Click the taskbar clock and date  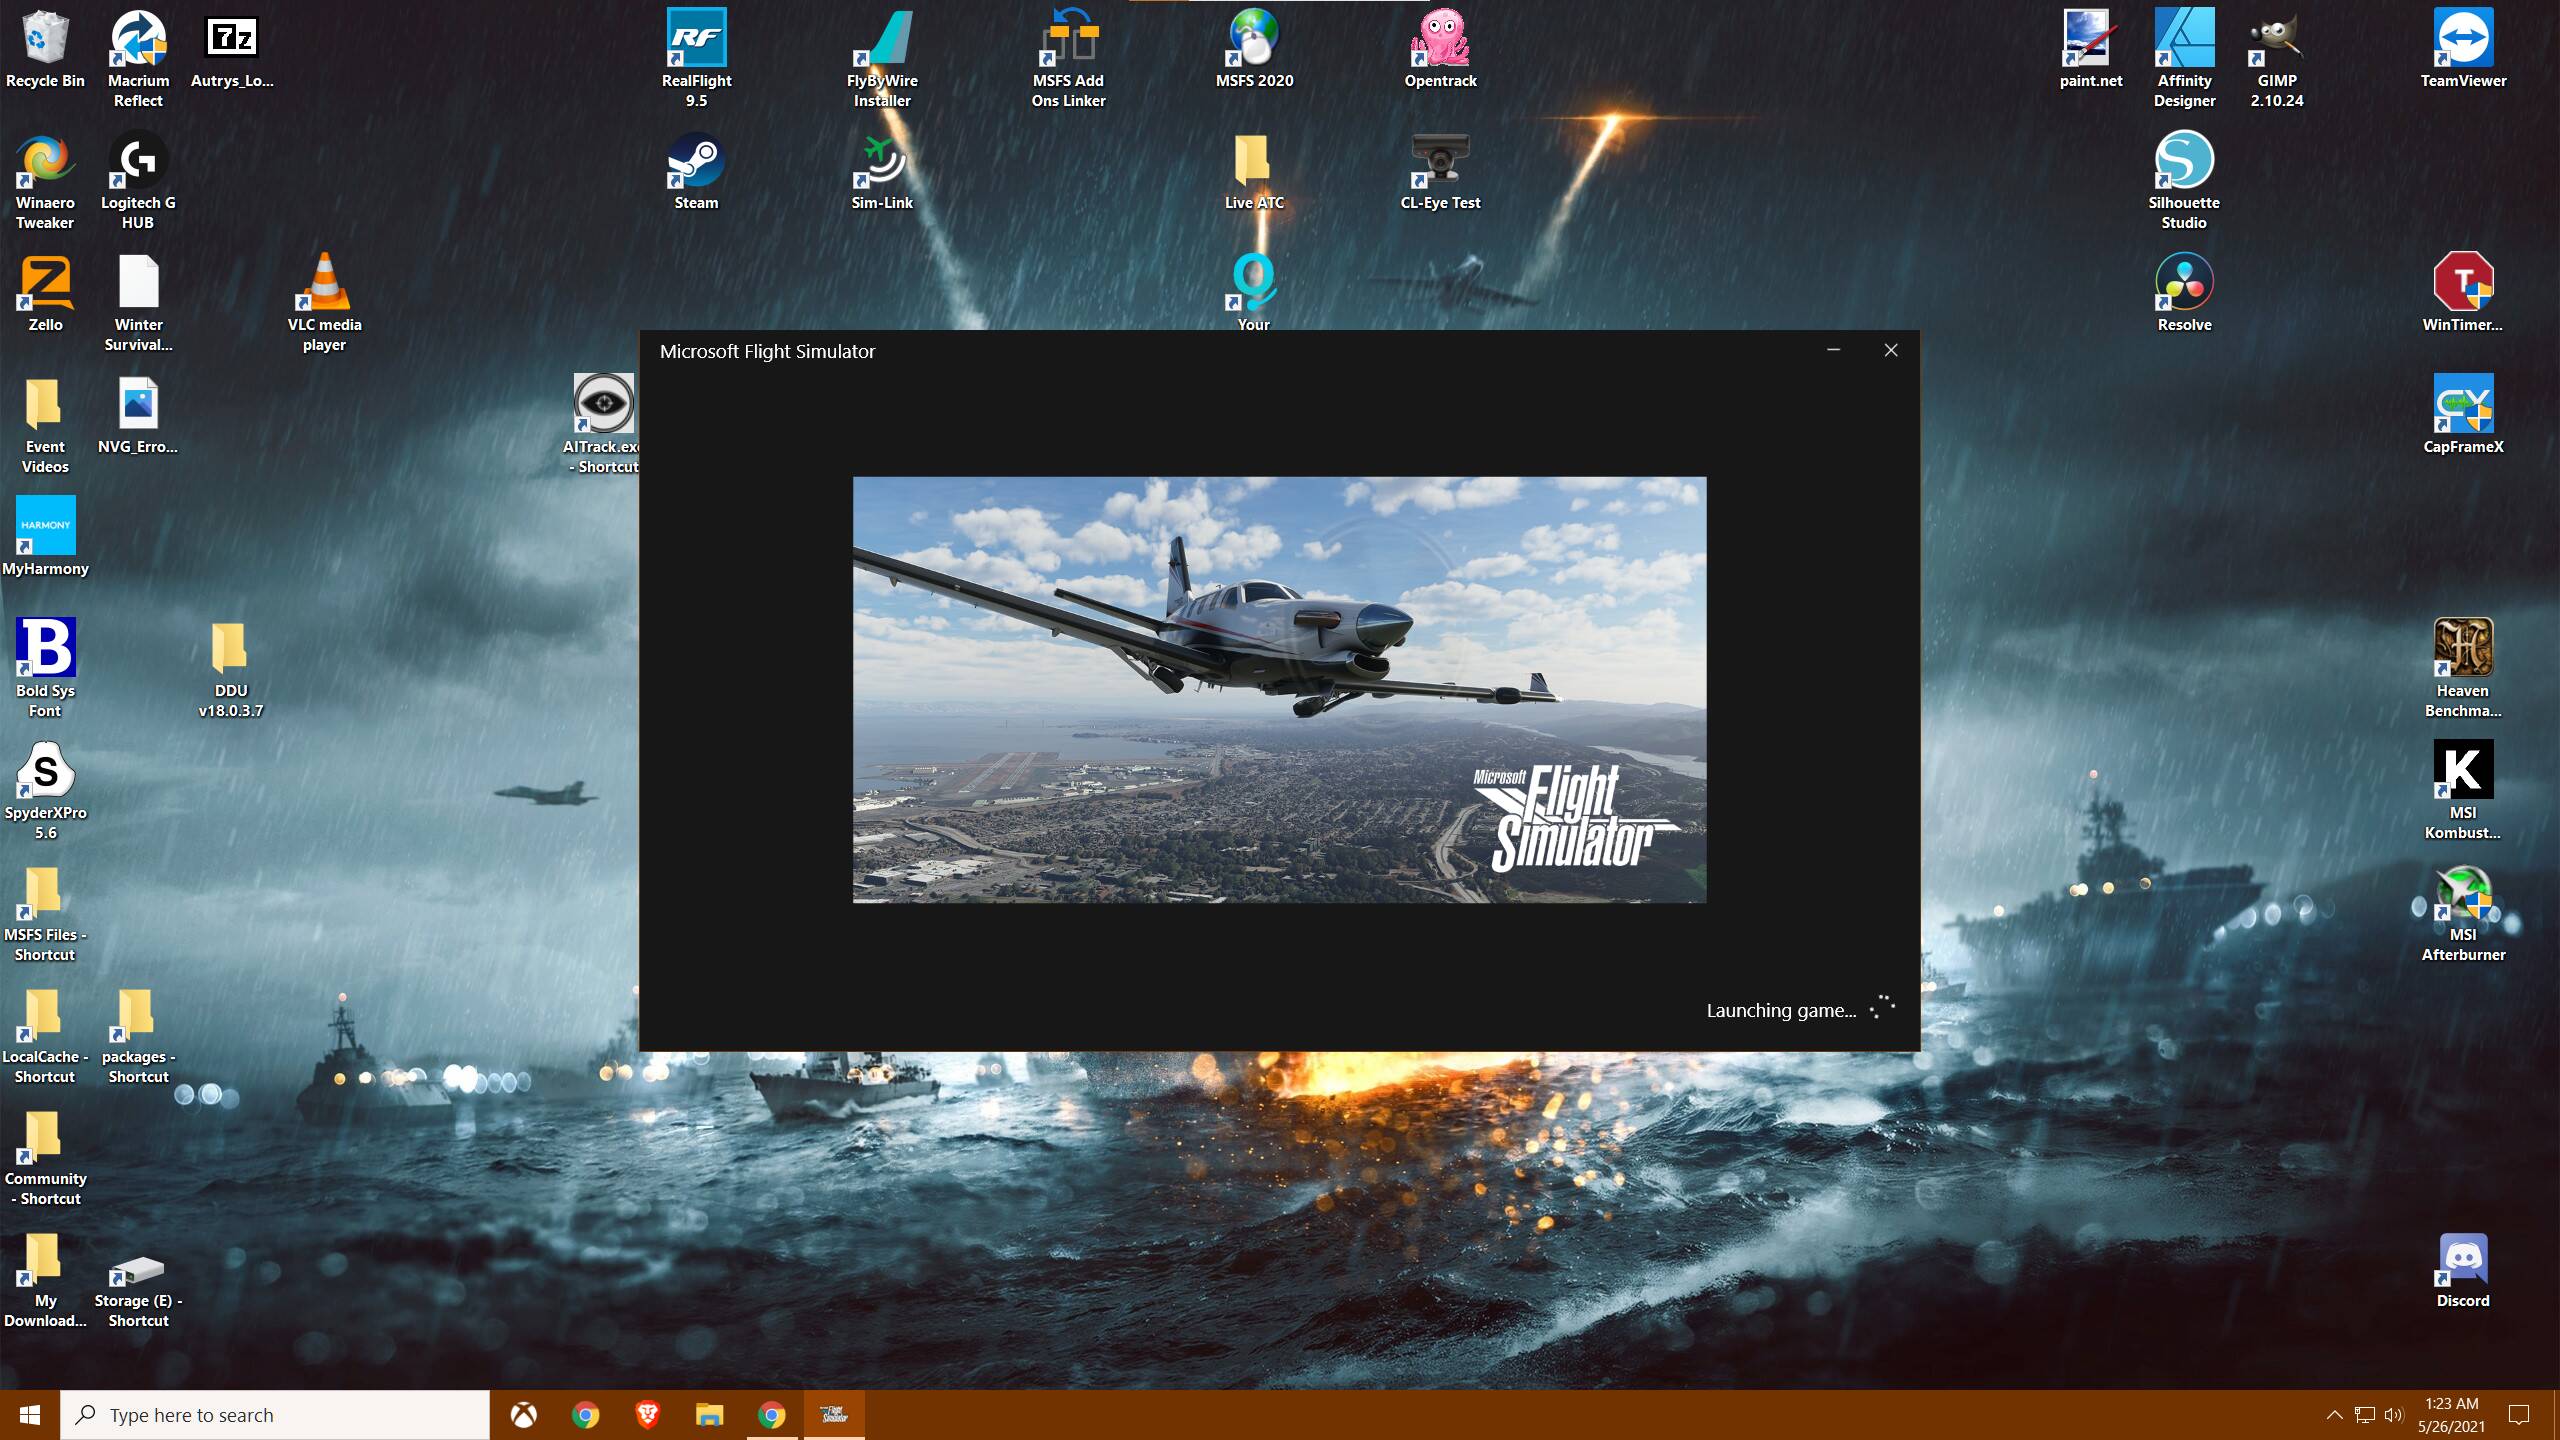(2451, 1415)
